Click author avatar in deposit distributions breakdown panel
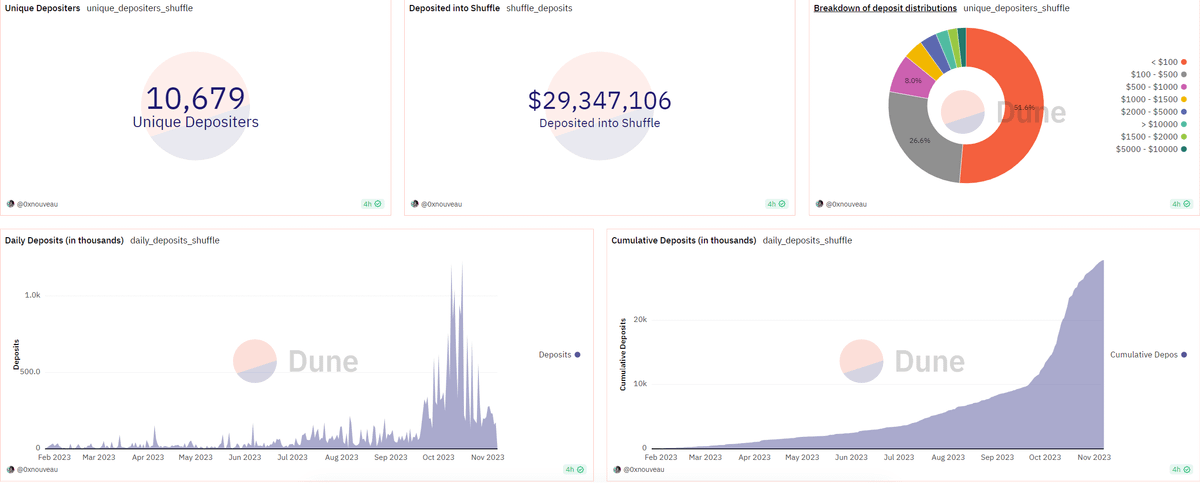The width and height of the screenshot is (1200, 483). 819,204
